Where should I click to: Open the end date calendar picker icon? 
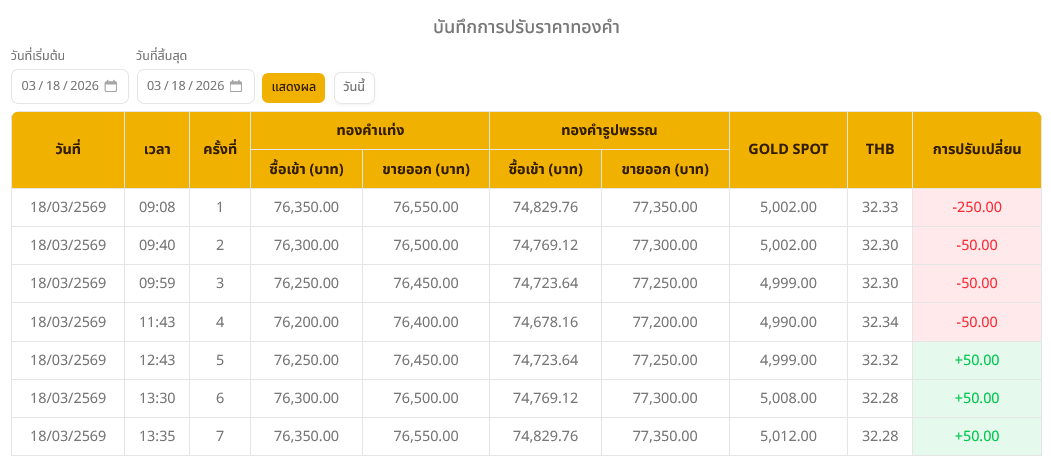[236, 87]
